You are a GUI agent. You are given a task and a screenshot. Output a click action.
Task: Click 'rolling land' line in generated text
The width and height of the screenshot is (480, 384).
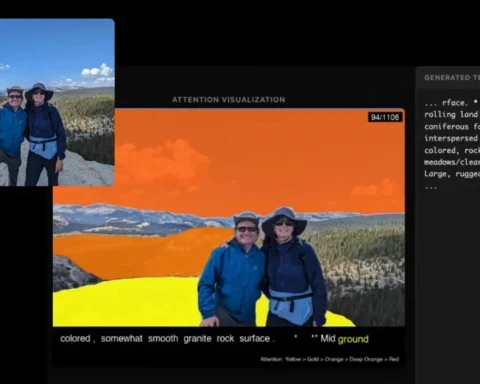click(452, 114)
